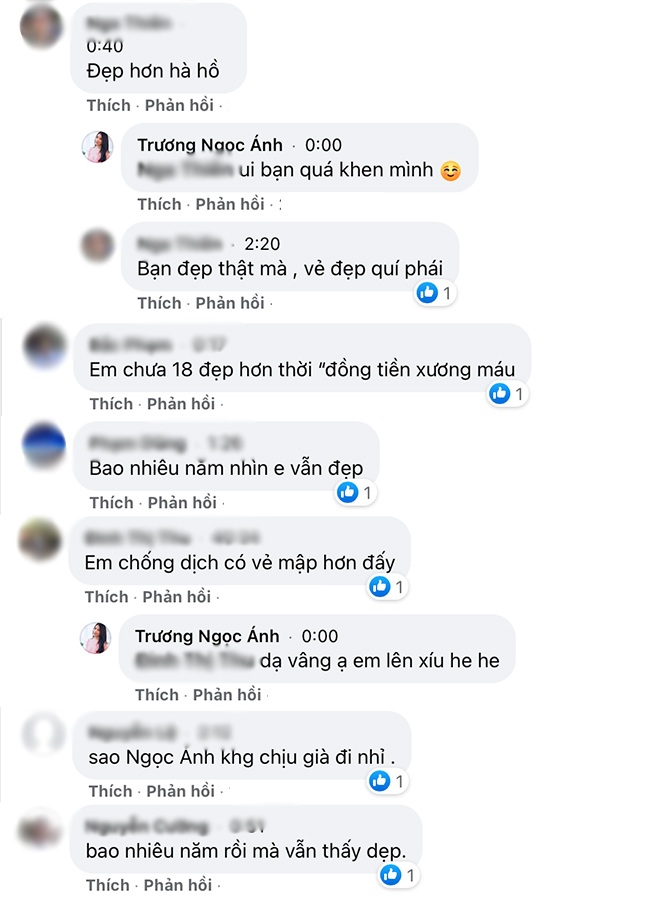Click Phản hồi under 'vẻ đẹp quí phái' comment
The width and height of the screenshot is (660, 901).
[x=230, y=303]
